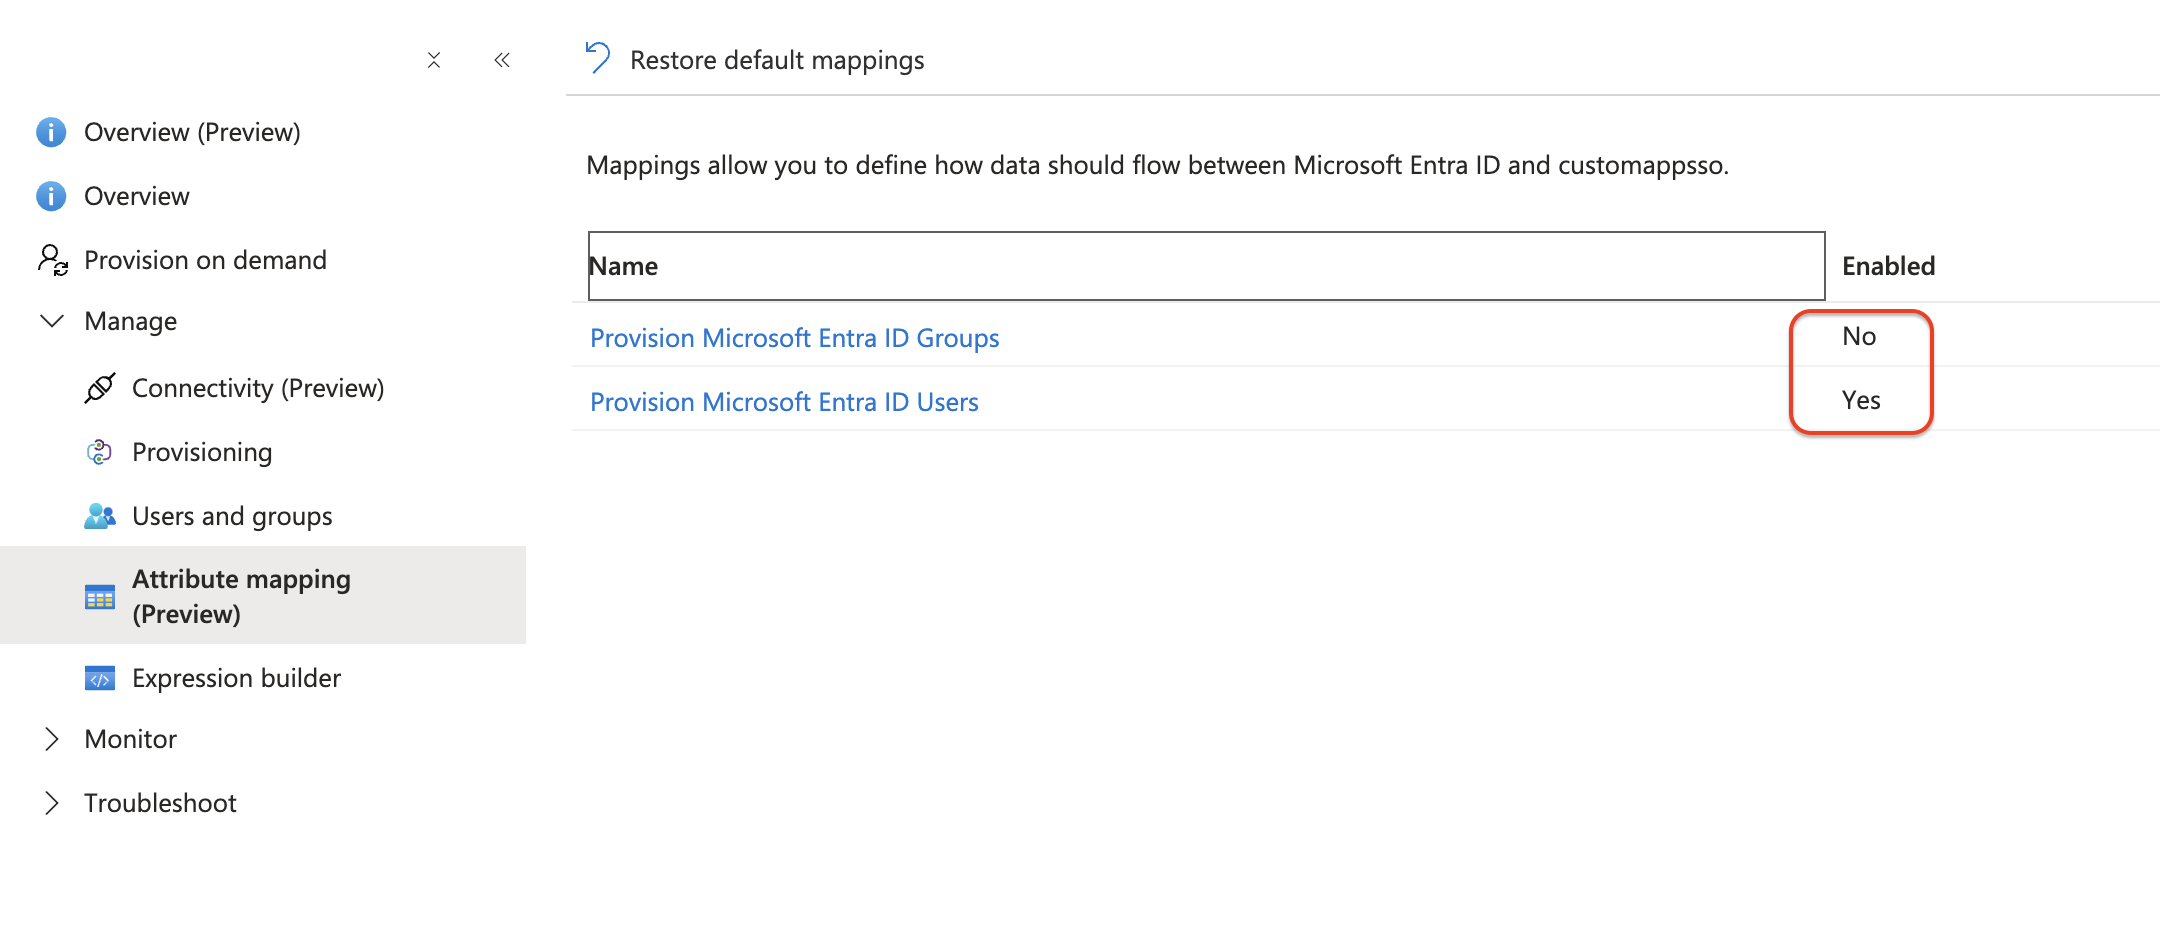Expand the Monitor section chevron
The width and height of the screenshot is (2160, 938).
click(x=52, y=739)
